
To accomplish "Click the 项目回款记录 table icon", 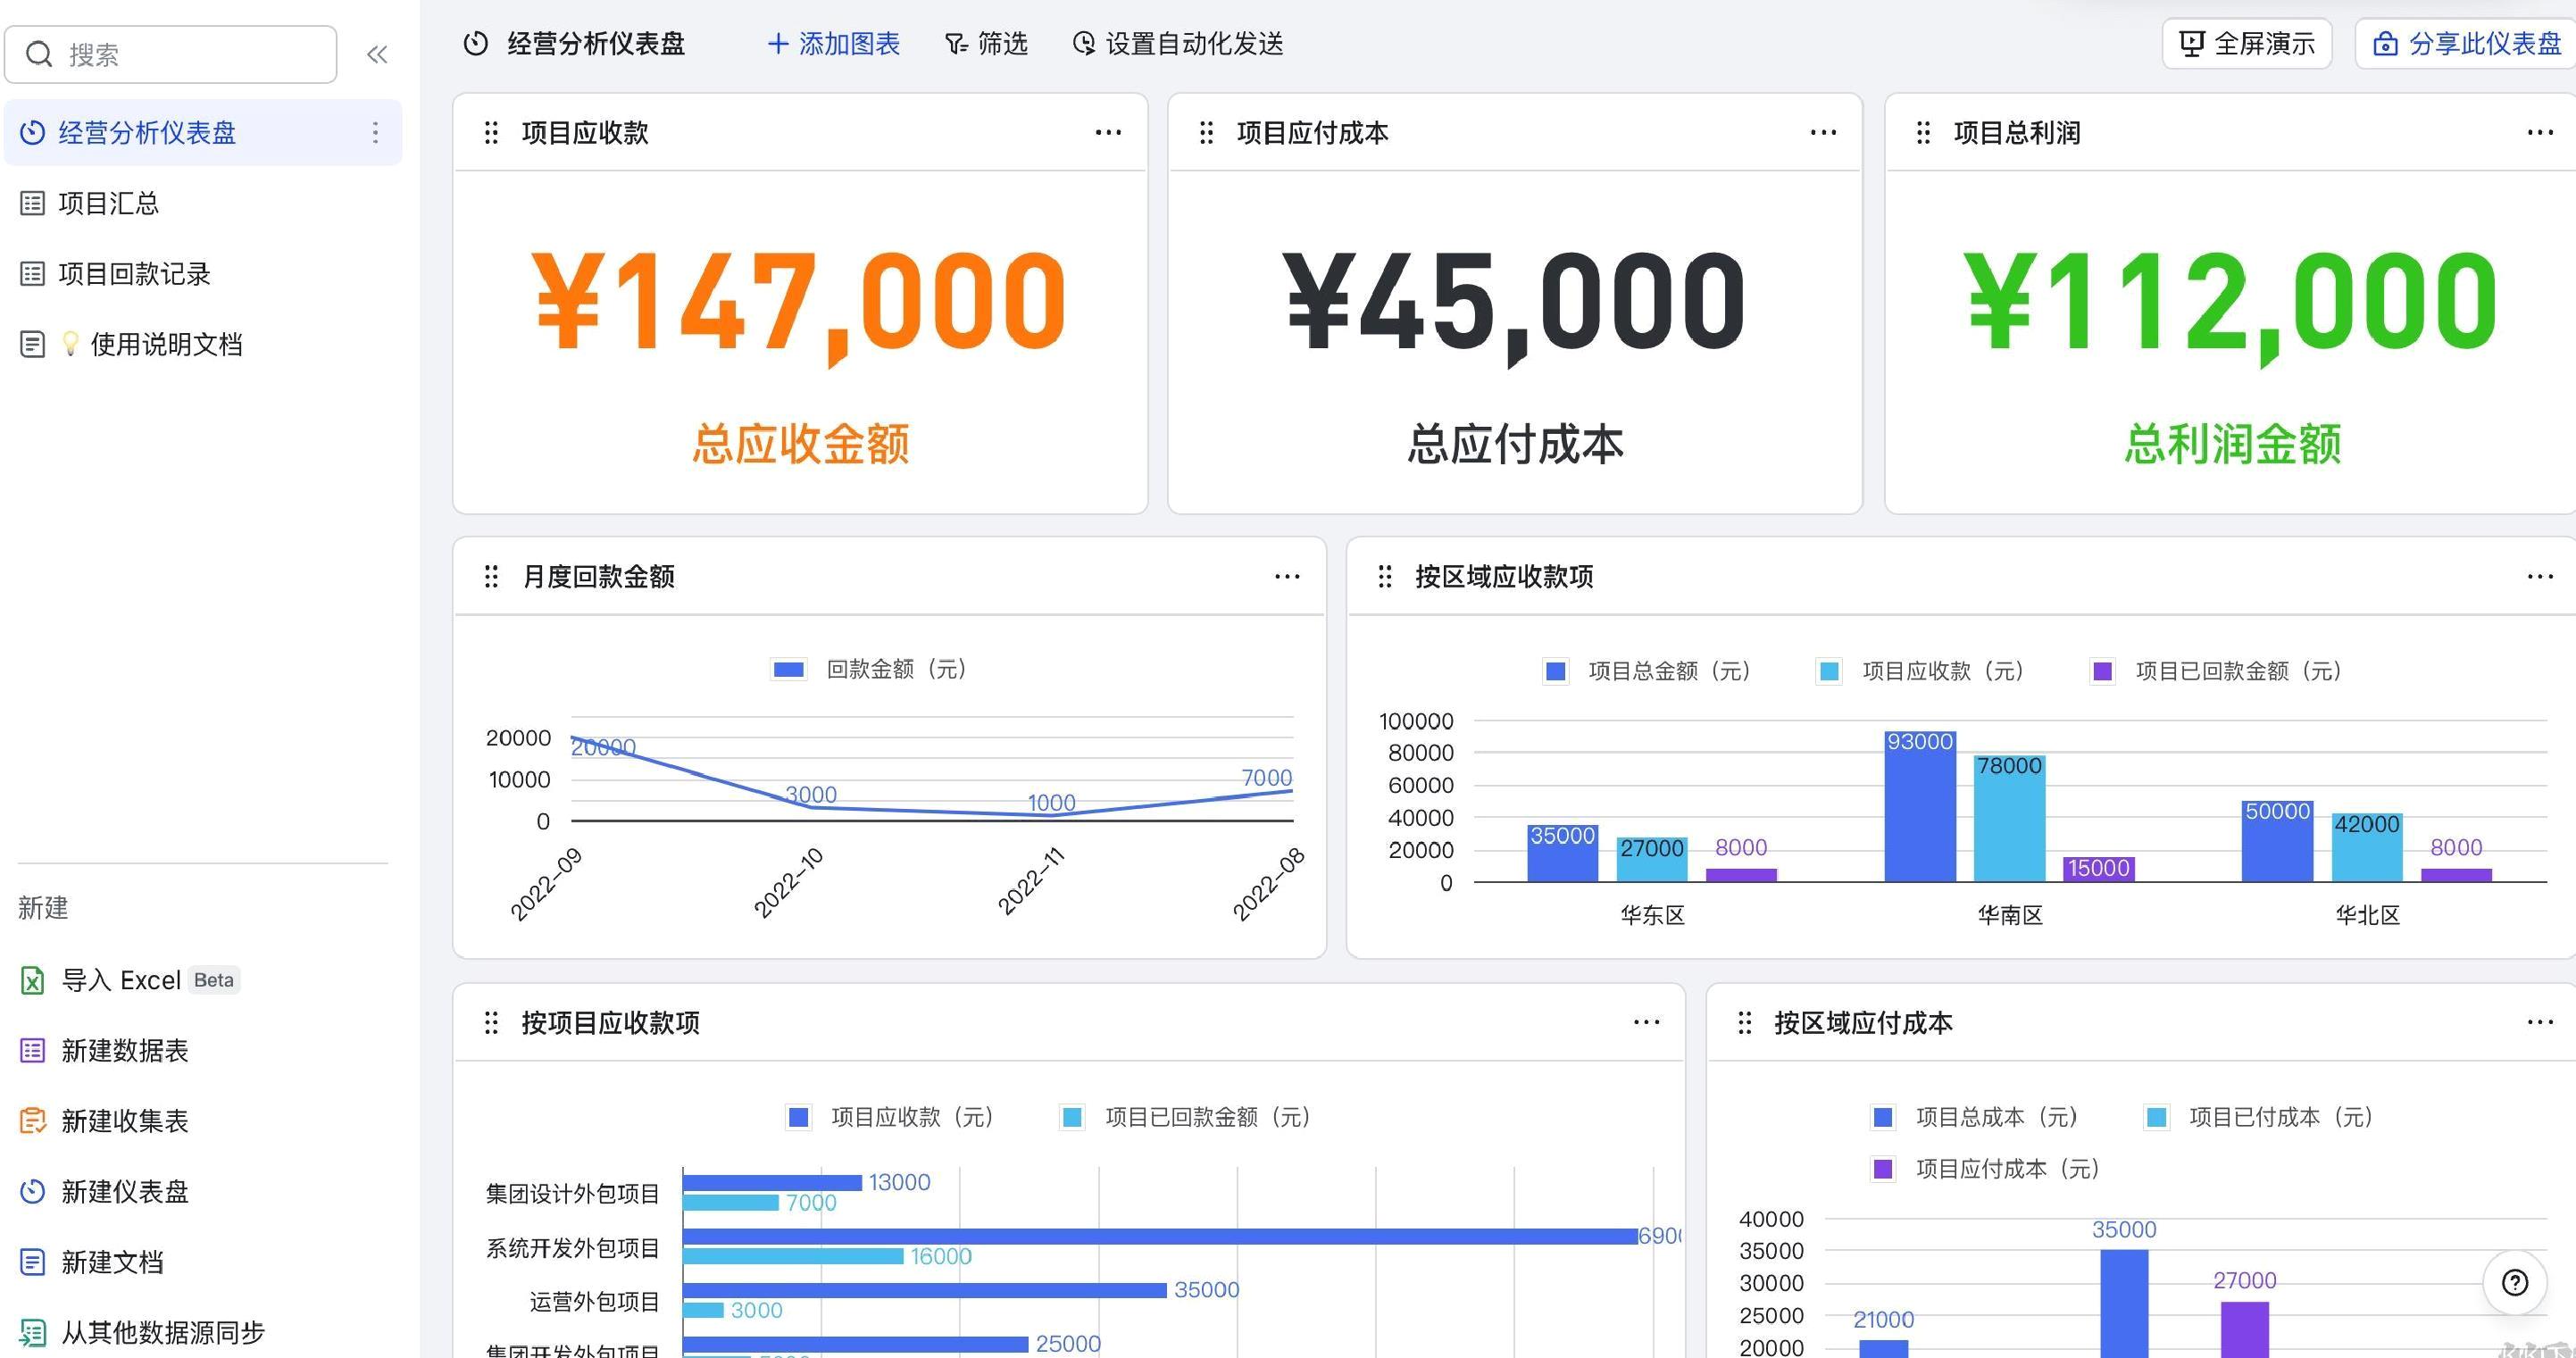I will point(32,274).
